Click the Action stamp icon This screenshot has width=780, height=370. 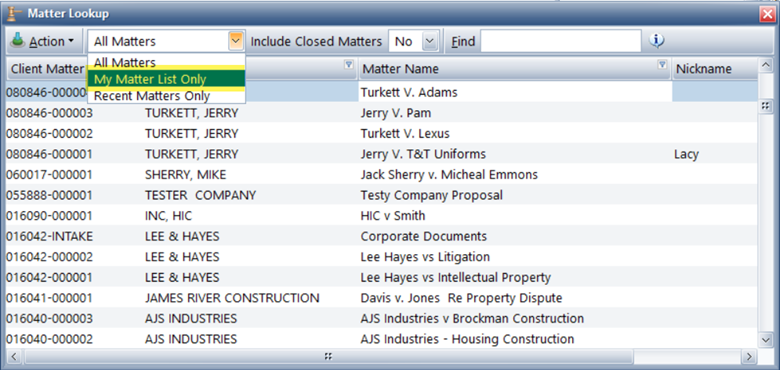pos(18,41)
